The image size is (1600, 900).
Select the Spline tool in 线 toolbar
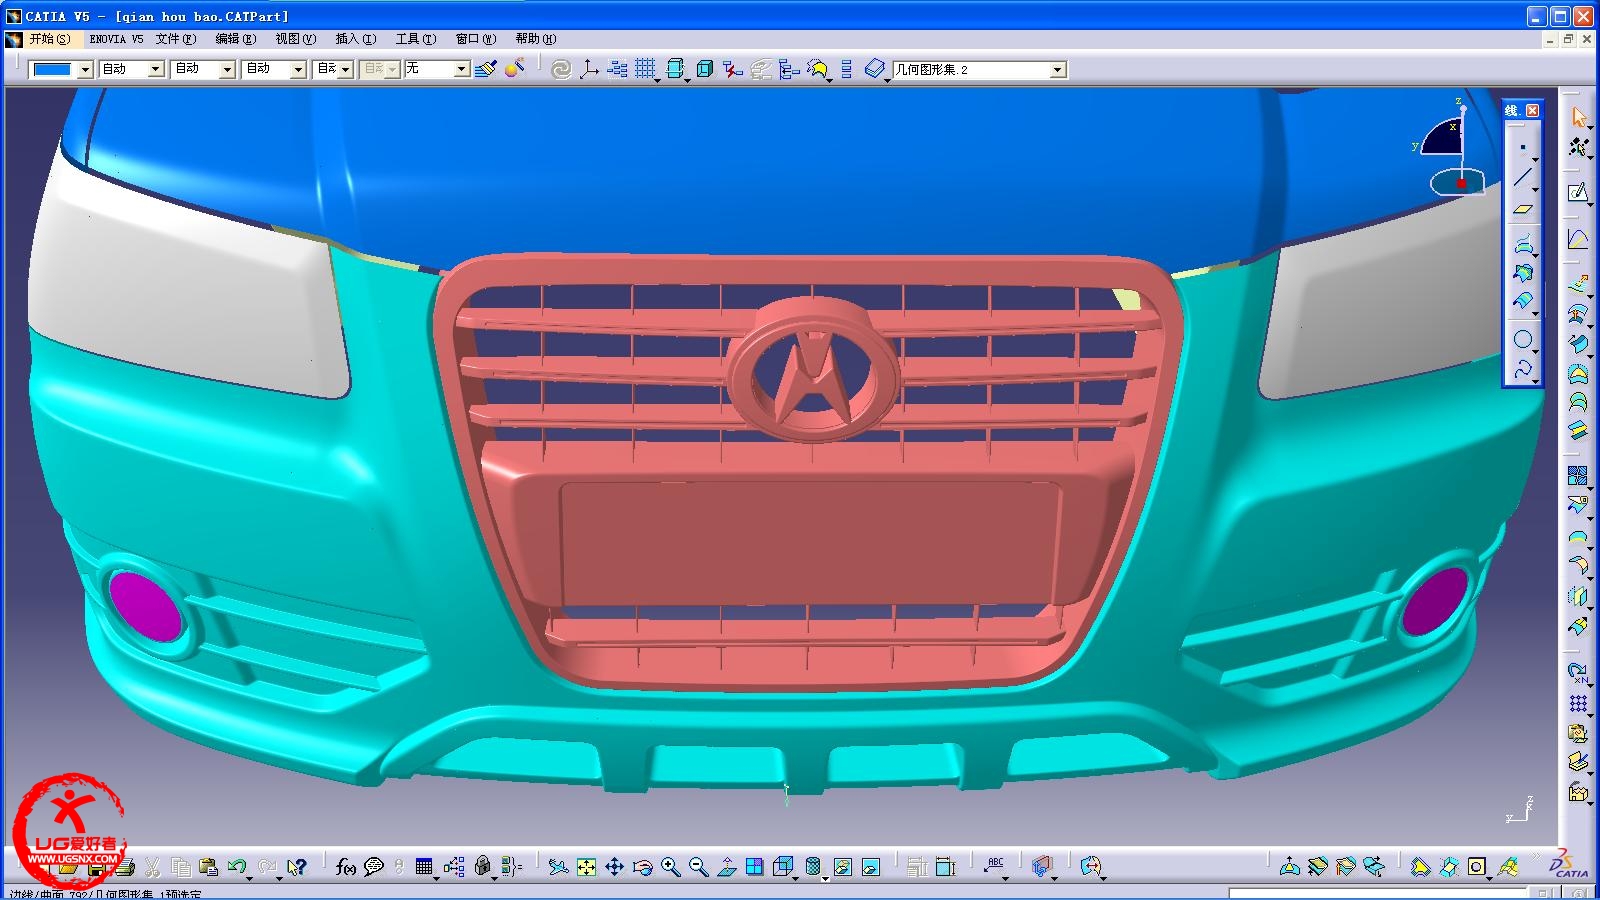(1523, 370)
